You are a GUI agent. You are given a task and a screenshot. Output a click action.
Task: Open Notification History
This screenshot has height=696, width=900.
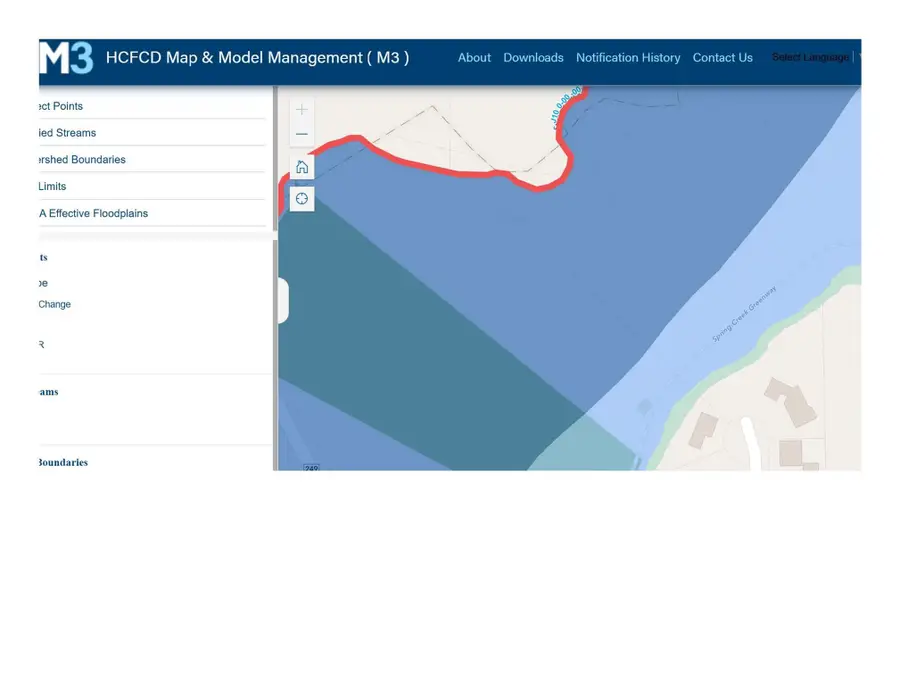click(x=628, y=58)
